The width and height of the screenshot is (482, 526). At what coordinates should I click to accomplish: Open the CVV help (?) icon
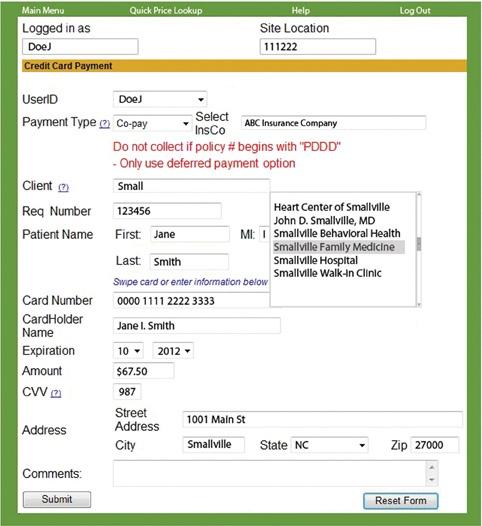coord(56,393)
